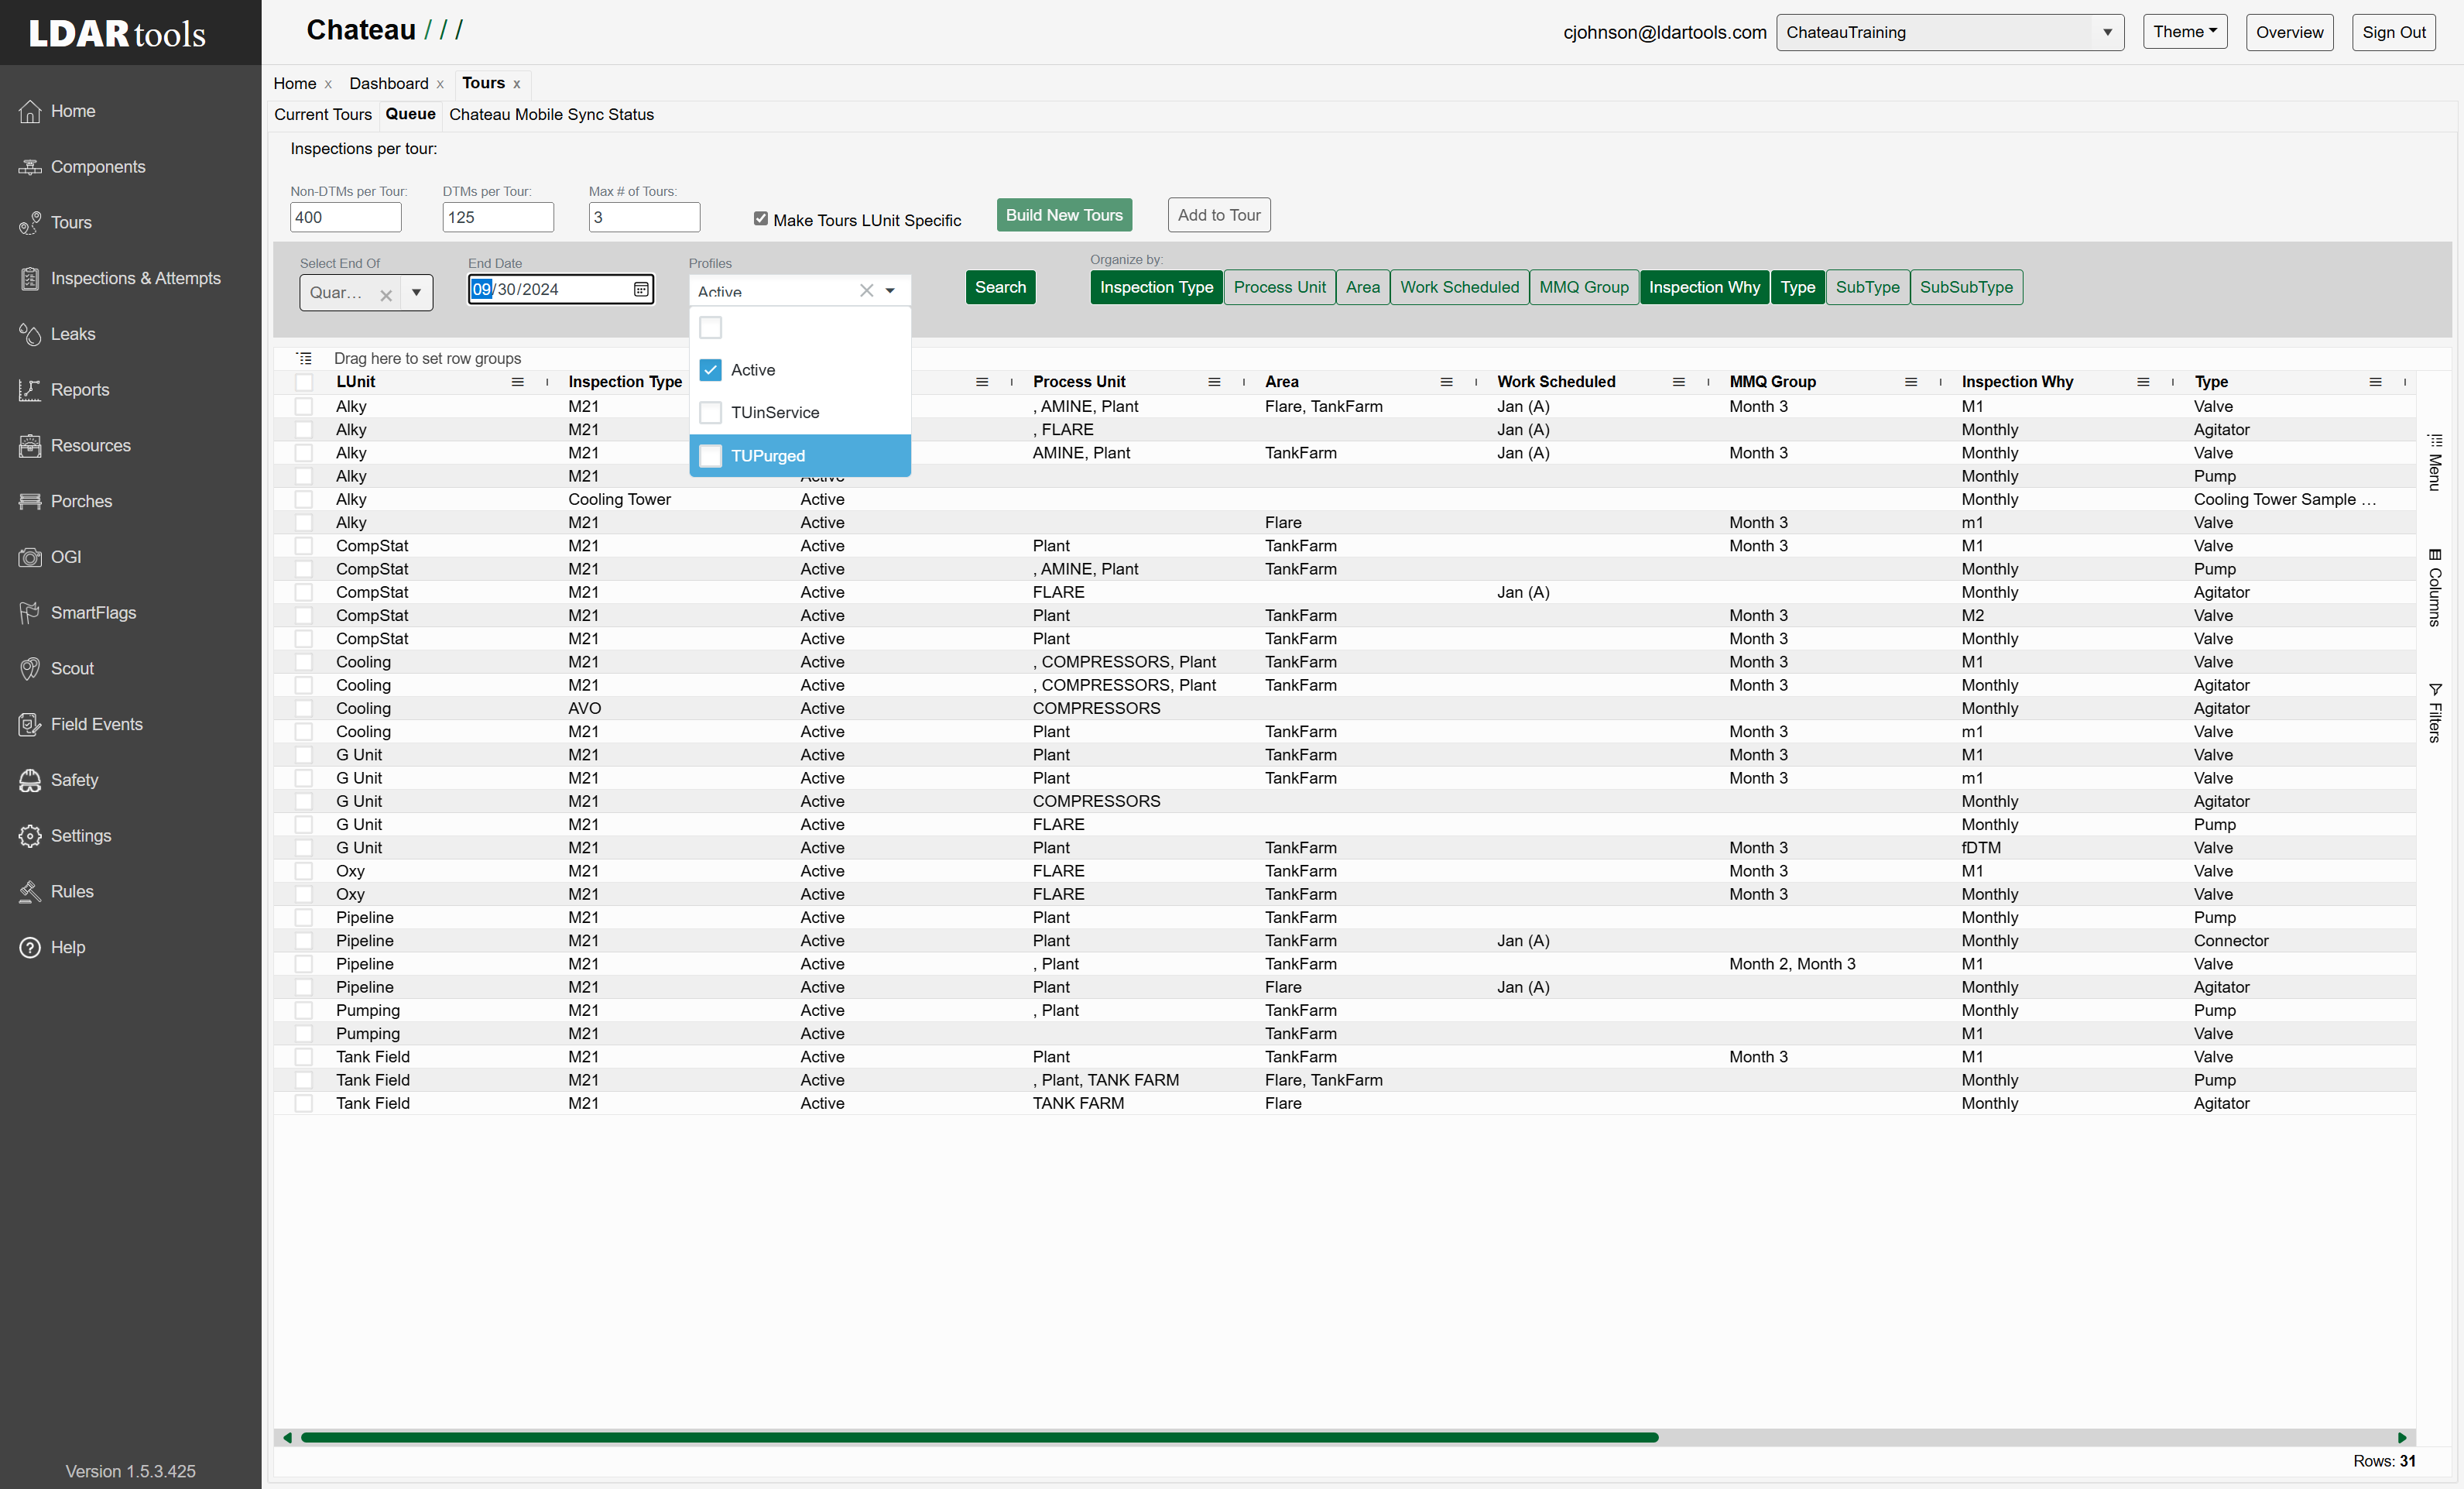Collapse the Profiles dropdown arrow
The width and height of the screenshot is (2464, 1489).
coord(890,291)
